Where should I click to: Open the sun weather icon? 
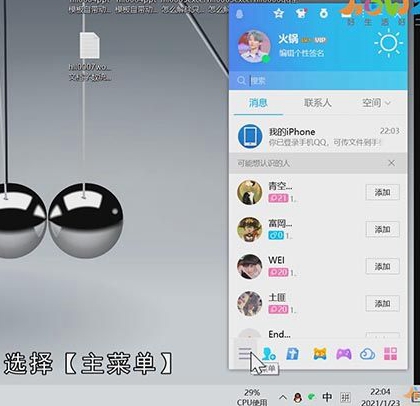point(389,43)
